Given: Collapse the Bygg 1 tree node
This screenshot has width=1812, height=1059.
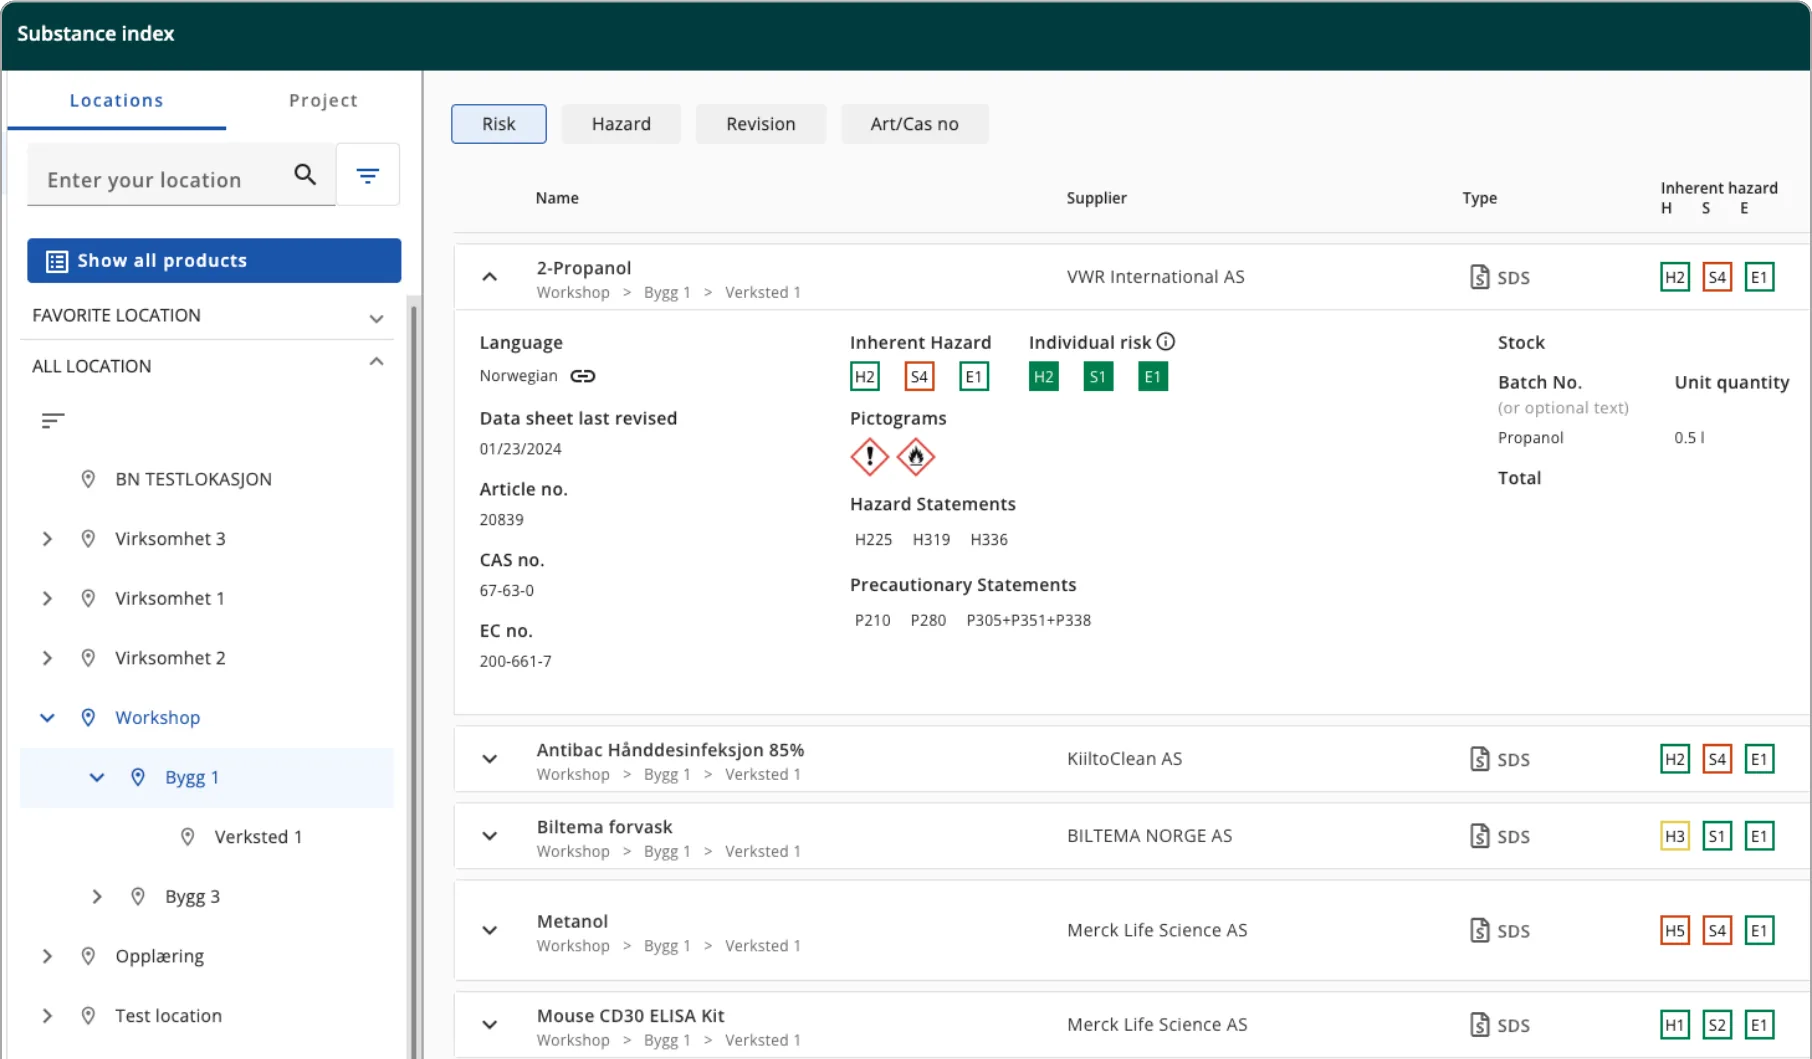Looking at the screenshot, I should (97, 777).
